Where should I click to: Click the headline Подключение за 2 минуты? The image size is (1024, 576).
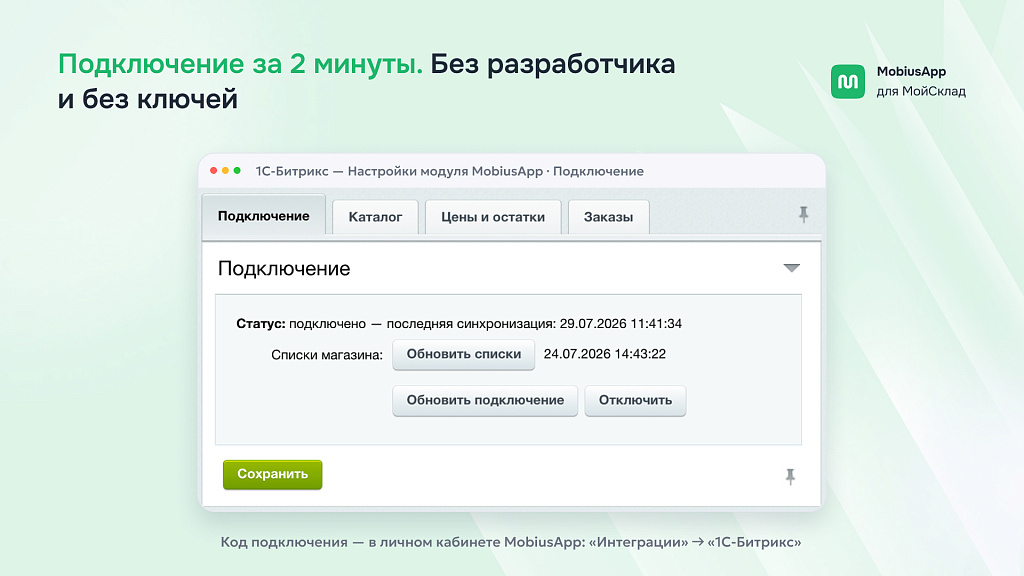(240, 64)
